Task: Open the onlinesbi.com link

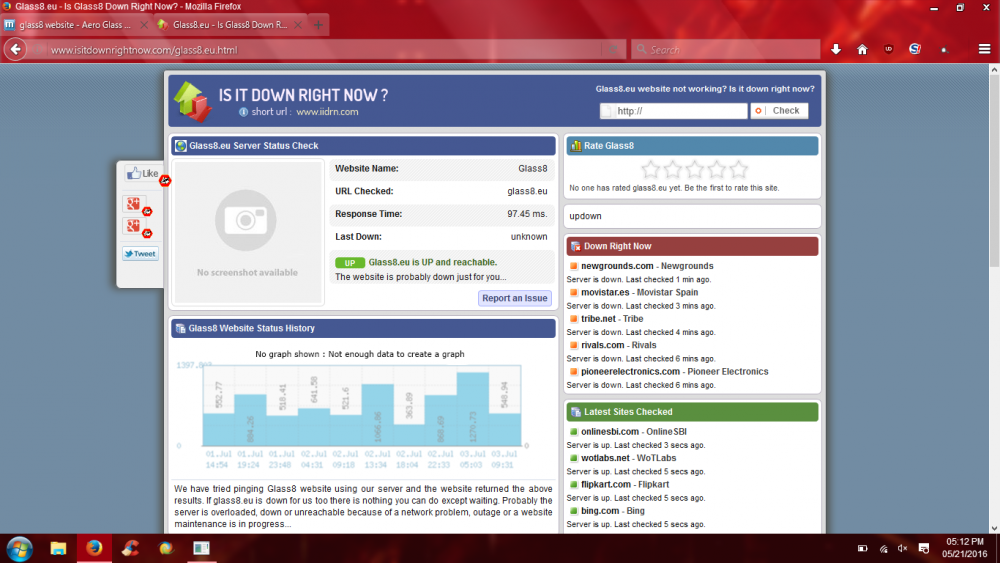Action: click(610, 432)
